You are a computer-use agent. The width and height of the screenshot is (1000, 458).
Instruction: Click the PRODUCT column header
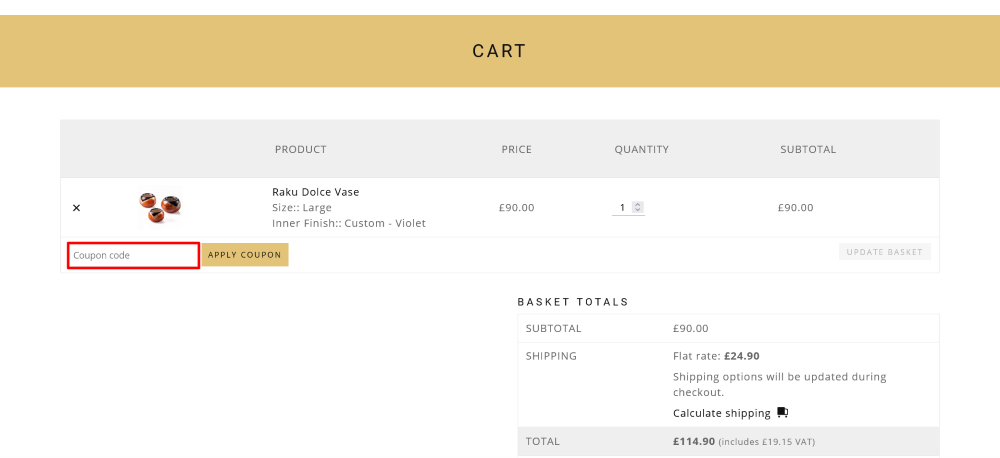point(300,149)
